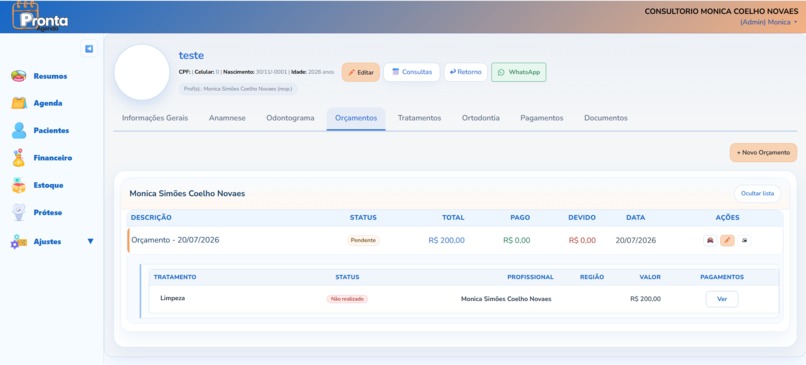Click the orange pencil edit icon in Orçamento row
The height and width of the screenshot is (365, 806).
[727, 240]
